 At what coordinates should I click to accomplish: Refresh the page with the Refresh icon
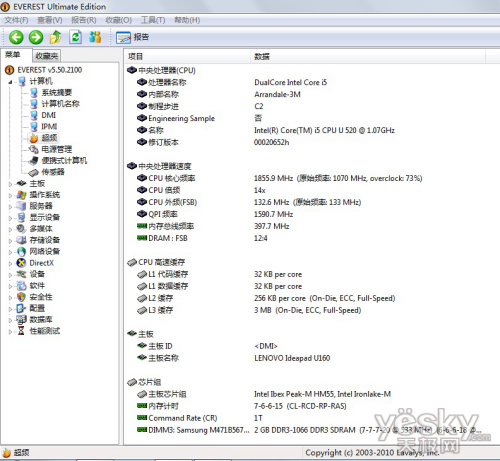pyautogui.click(x=75, y=37)
